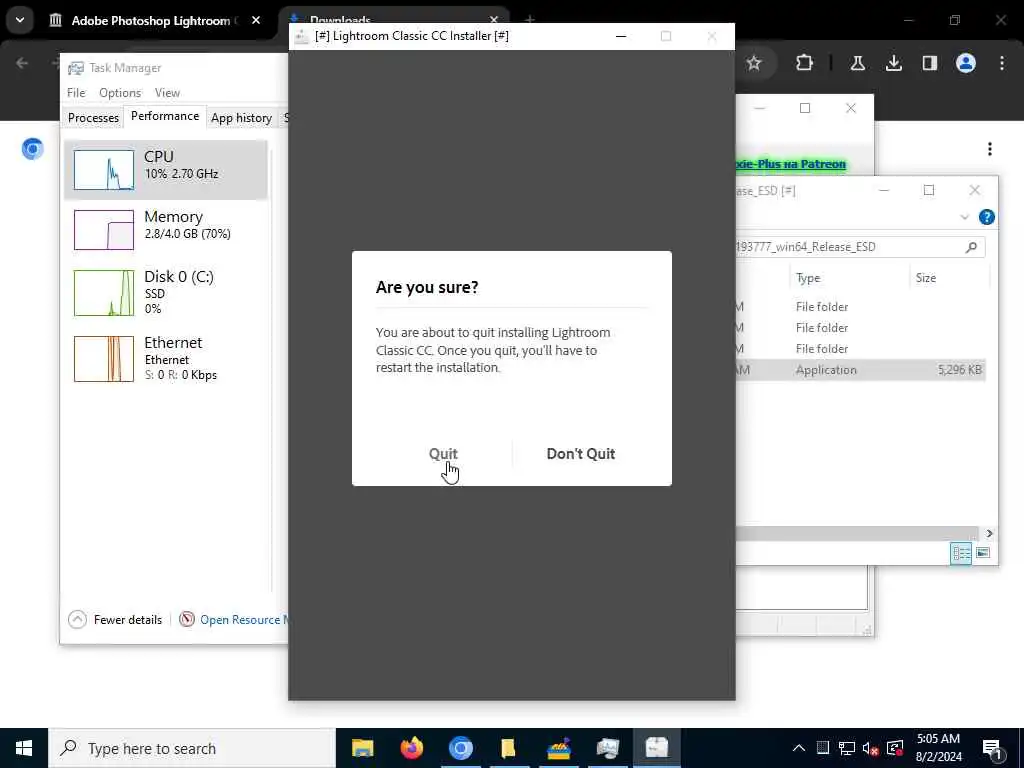Viewport: 1024px width, 768px height.
Task: Open File Explorer from the taskbar
Action: click(362, 748)
